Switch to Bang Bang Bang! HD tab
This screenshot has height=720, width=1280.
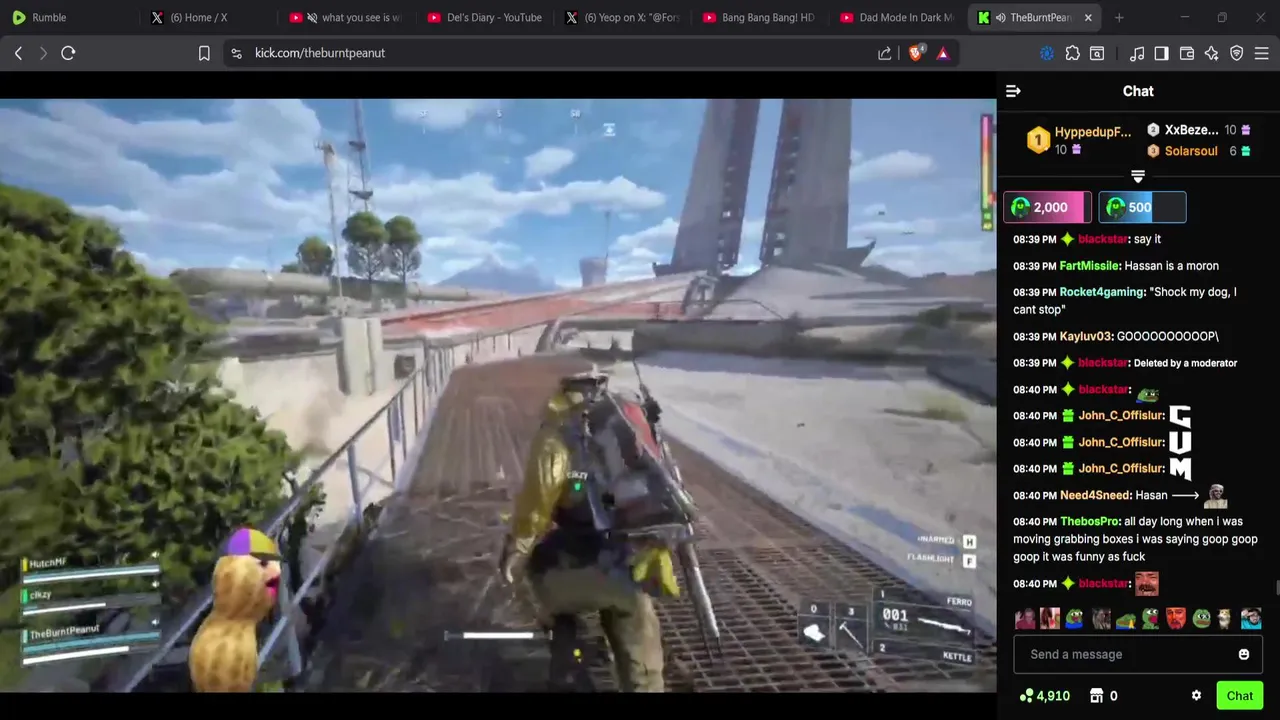point(760,17)
